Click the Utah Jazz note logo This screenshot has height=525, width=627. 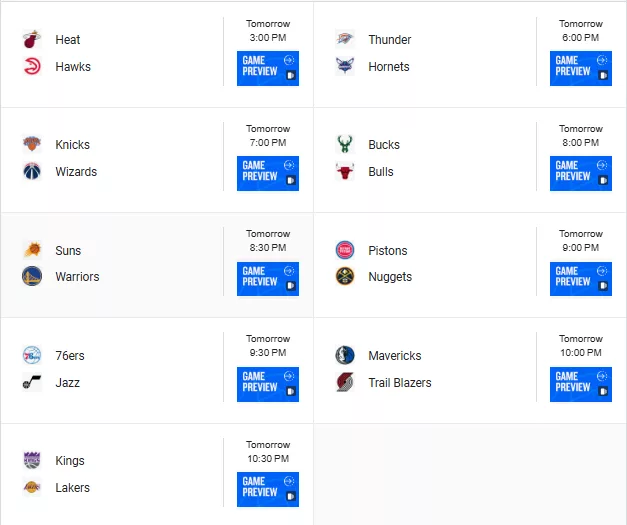[32, 383]
